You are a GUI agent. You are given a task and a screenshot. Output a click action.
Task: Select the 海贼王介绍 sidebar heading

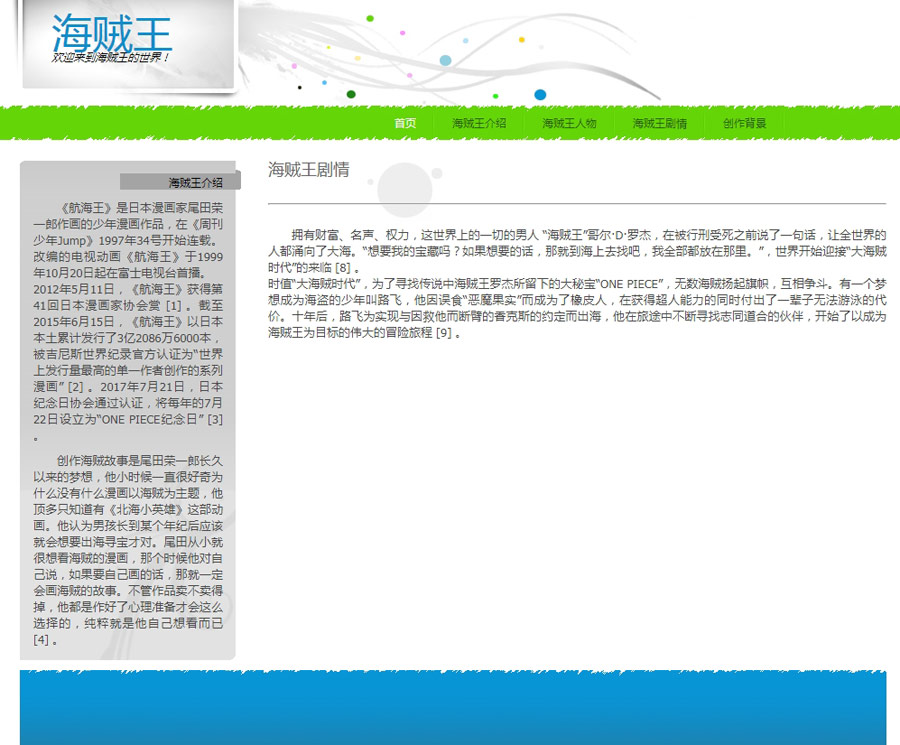coord(195,183)
